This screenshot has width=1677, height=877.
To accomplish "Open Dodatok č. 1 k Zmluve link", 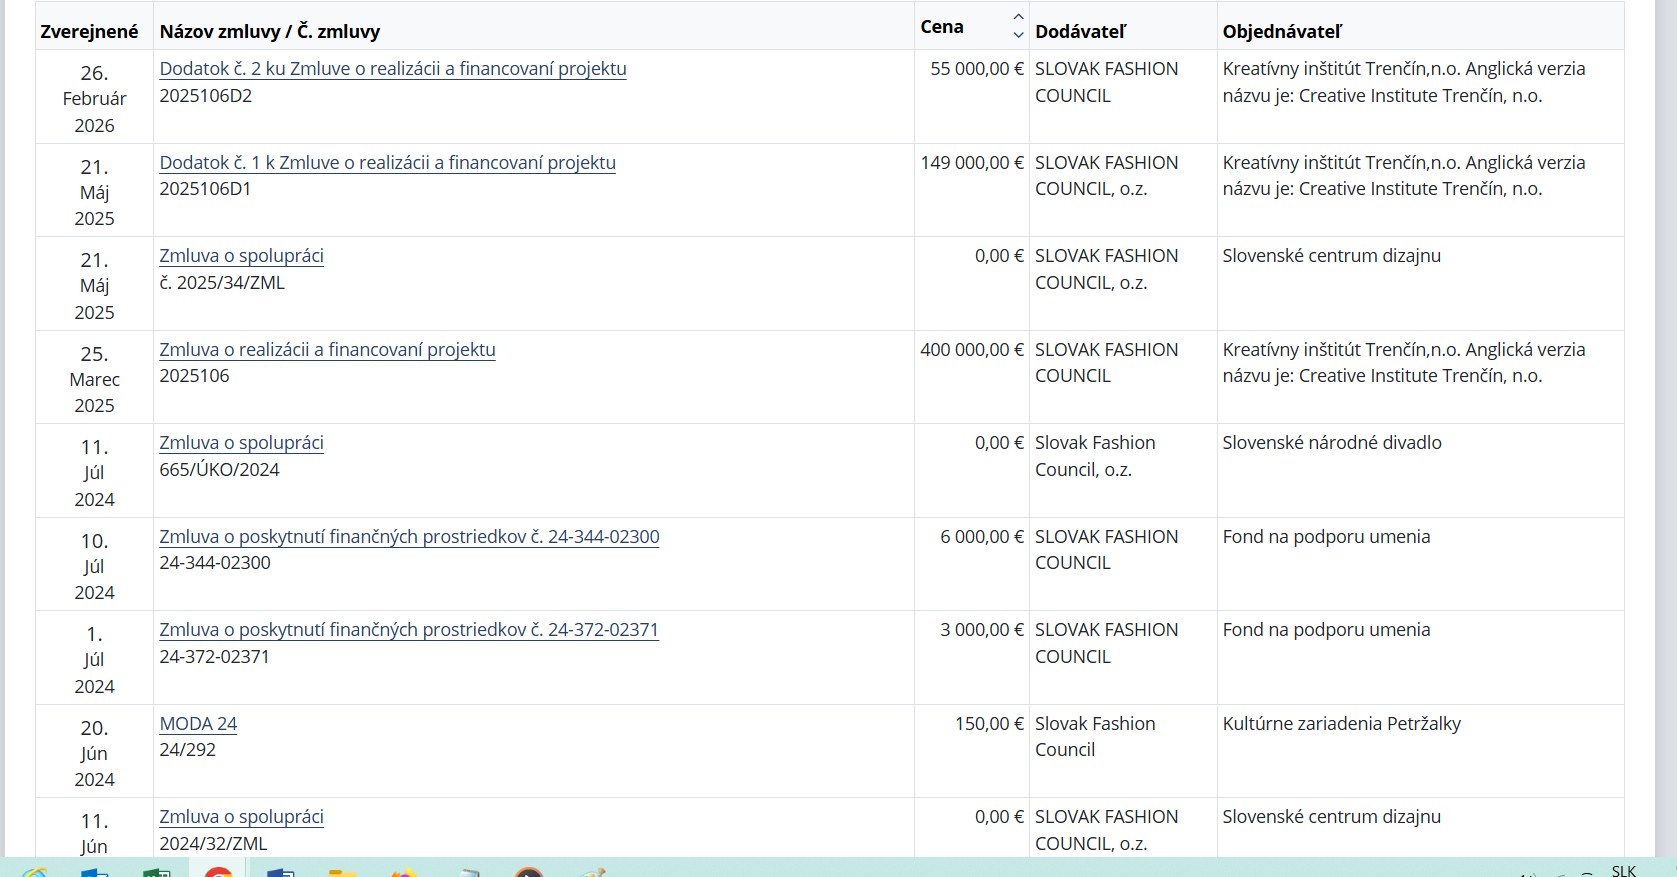I will pos(387,163).
